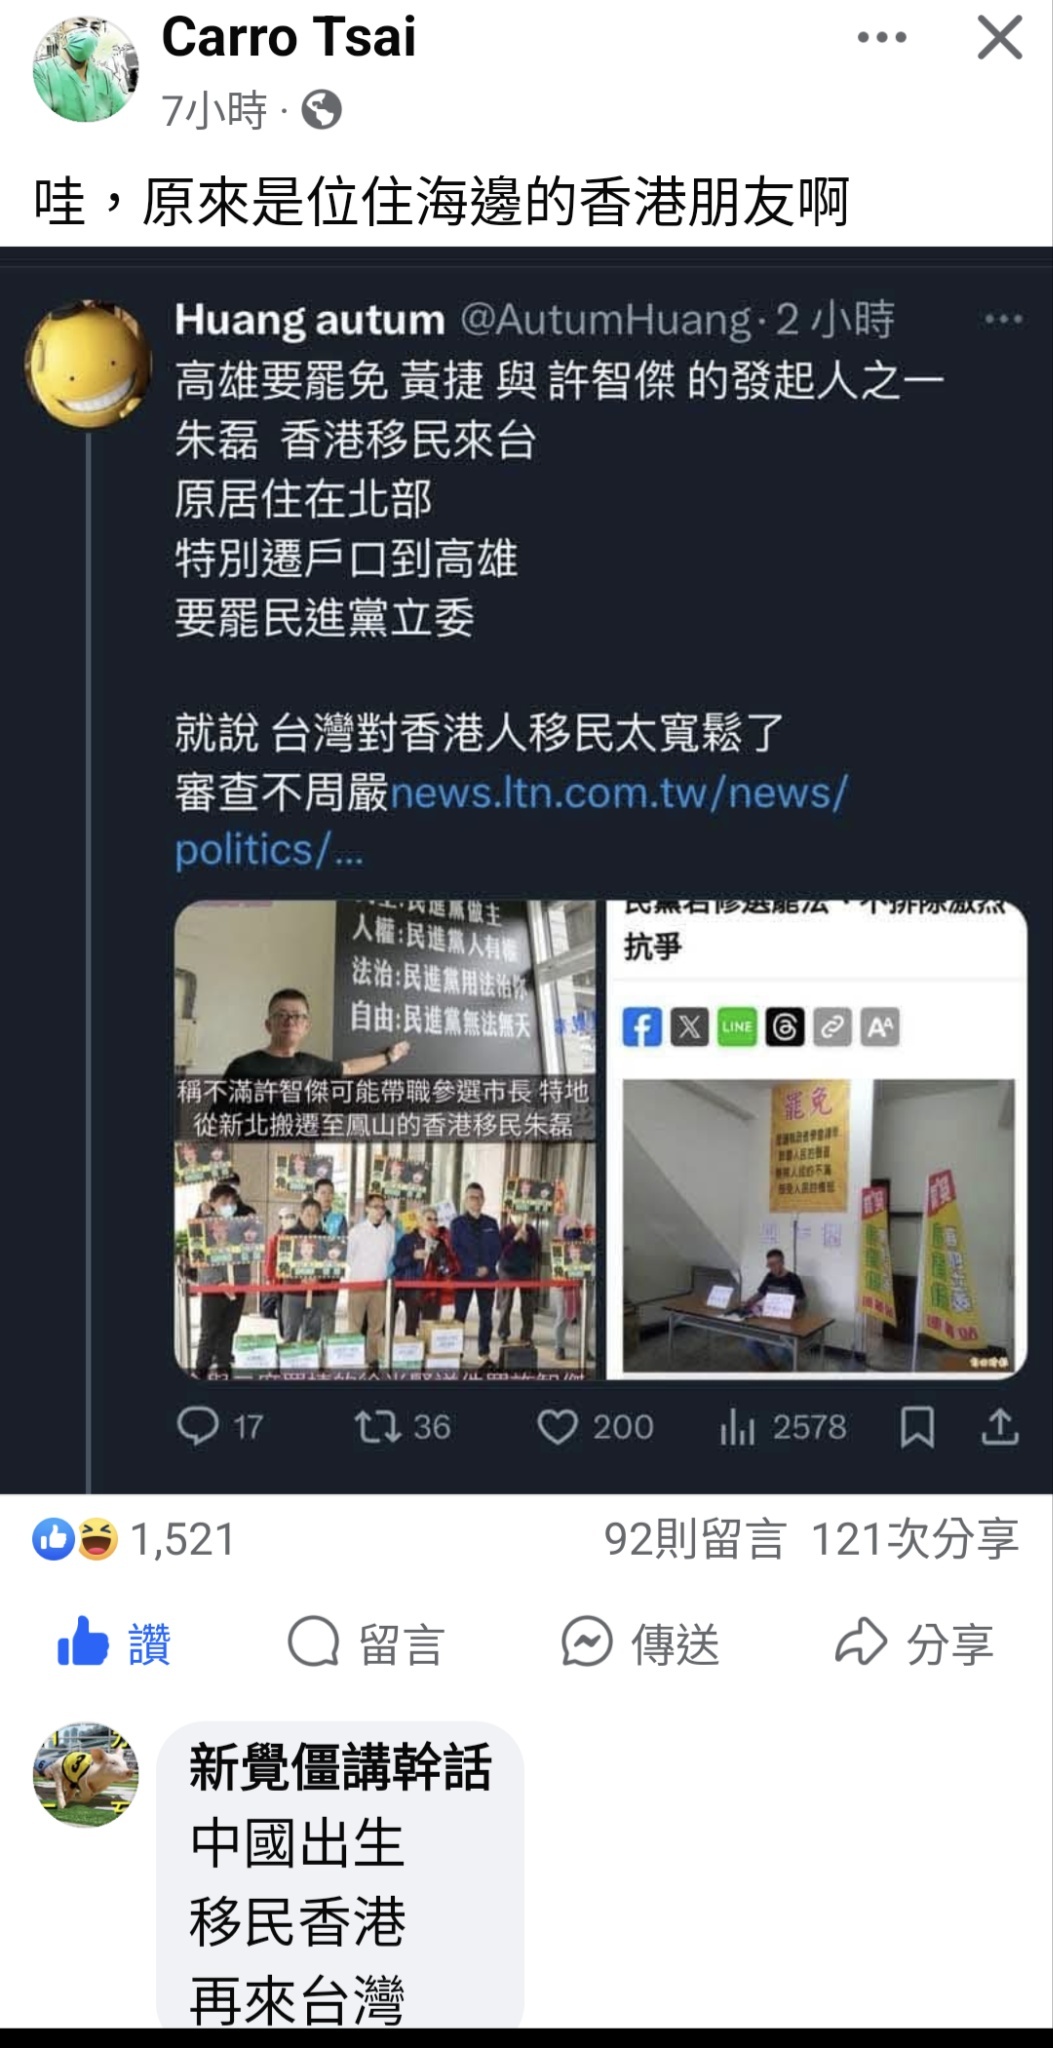Click the tweet views chart icon showing 2578
The width and height of the screenshot is (1053, 2048).
click(737, 1427)
